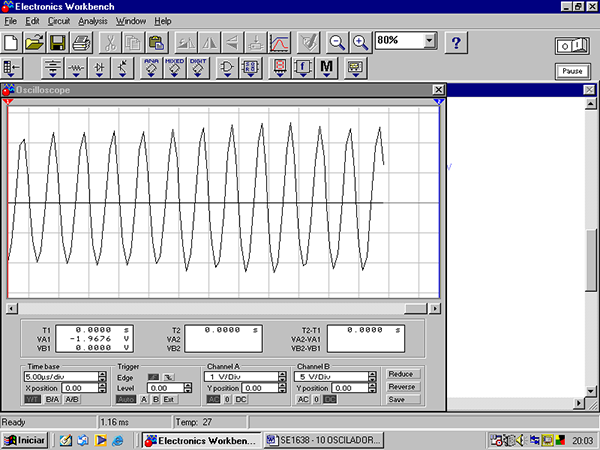
Task: Open the Miscellaneous M parts bin
Action: click(x=326, y=68)
